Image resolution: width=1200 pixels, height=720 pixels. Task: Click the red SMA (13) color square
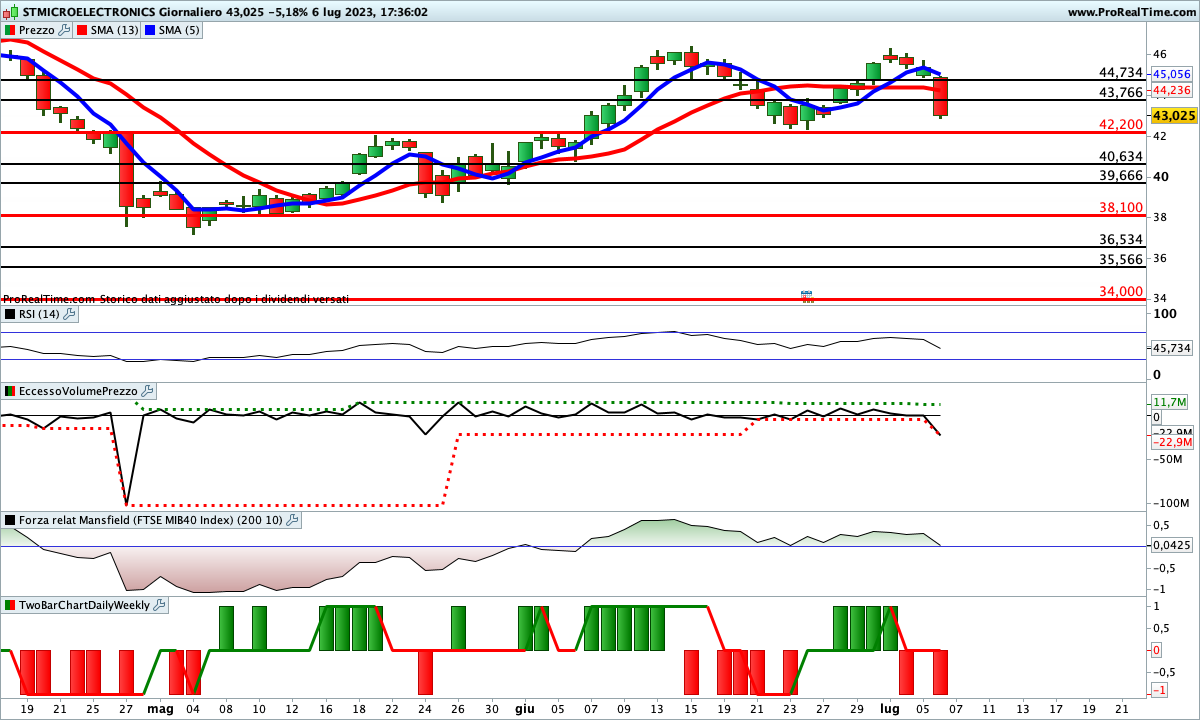(81, 30)
